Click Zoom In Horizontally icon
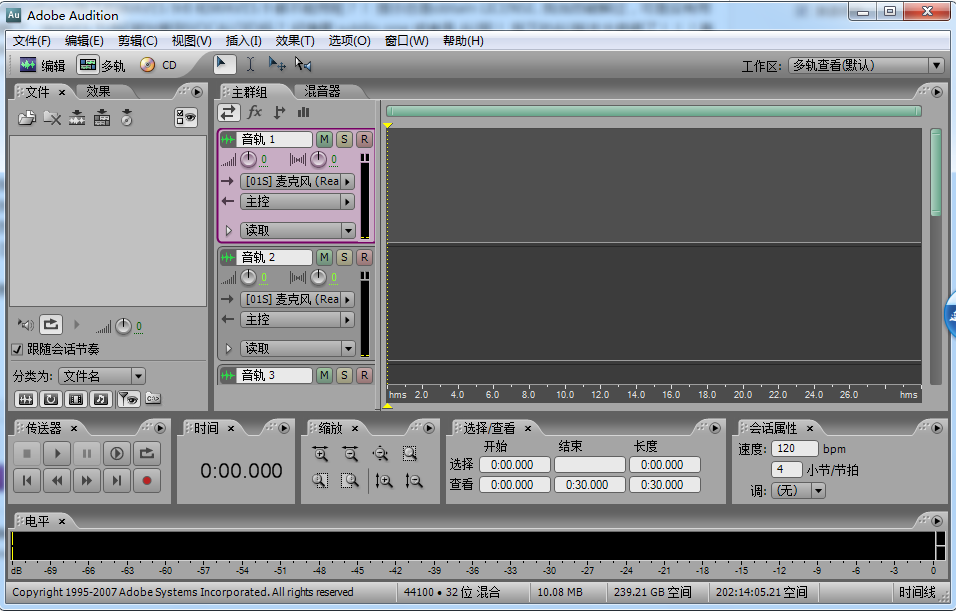This screenshot has width=956, height=614. point(320,454)
